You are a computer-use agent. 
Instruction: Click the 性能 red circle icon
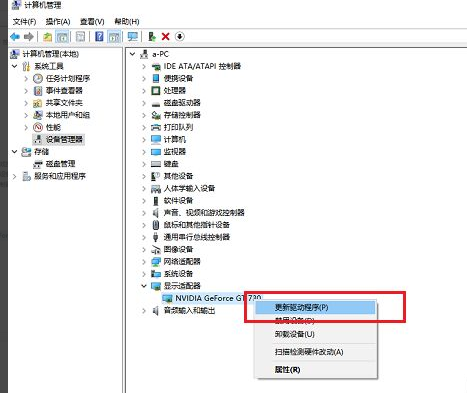click(38, 127)
